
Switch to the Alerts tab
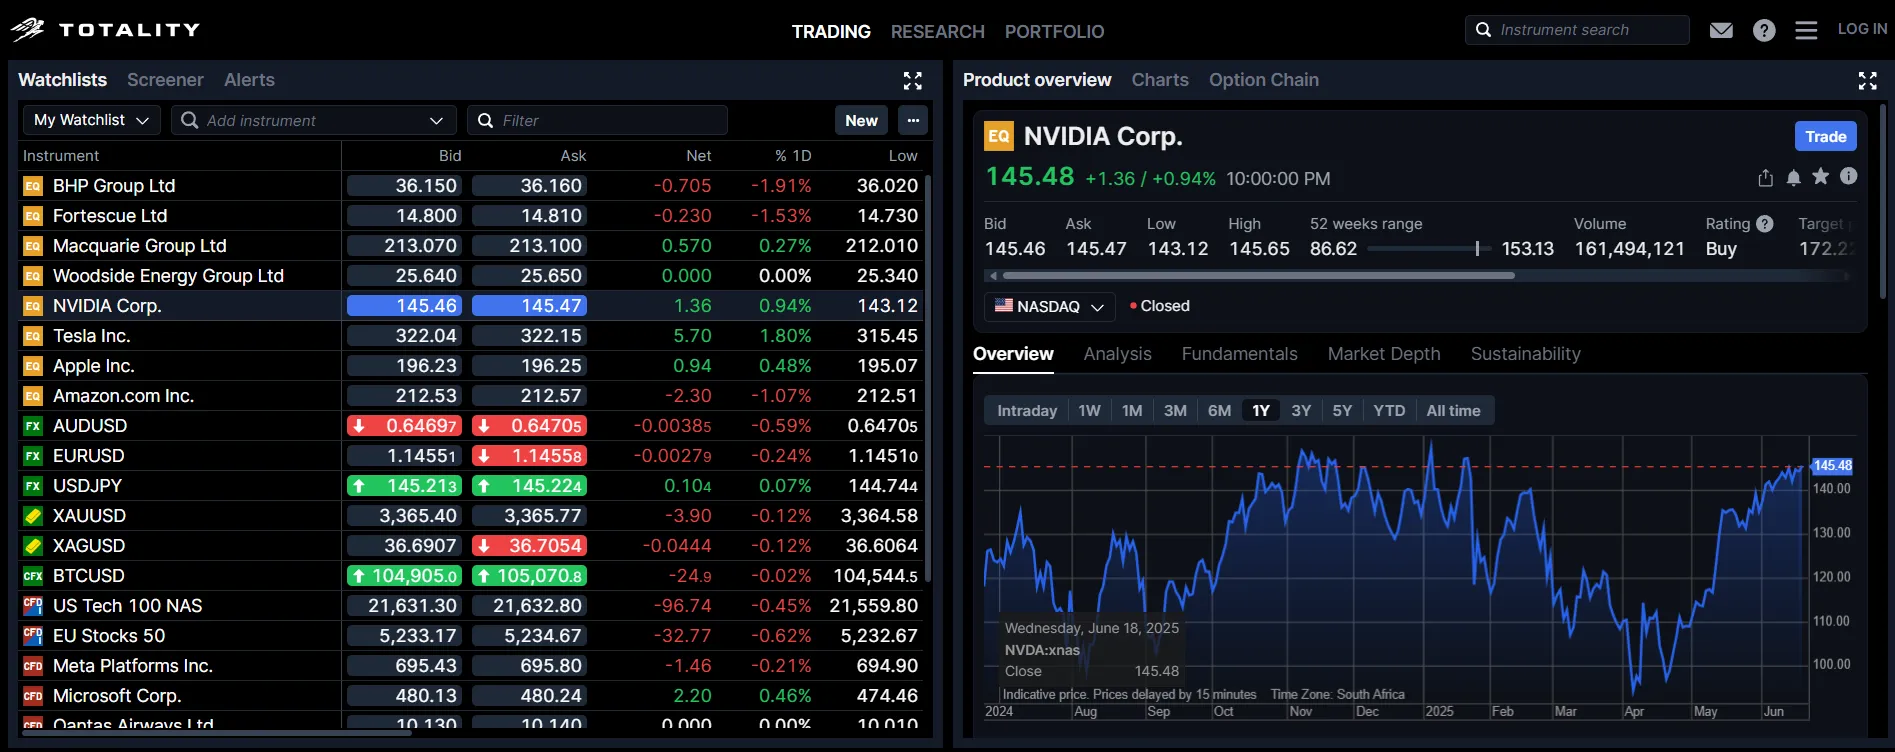point(249,80)
